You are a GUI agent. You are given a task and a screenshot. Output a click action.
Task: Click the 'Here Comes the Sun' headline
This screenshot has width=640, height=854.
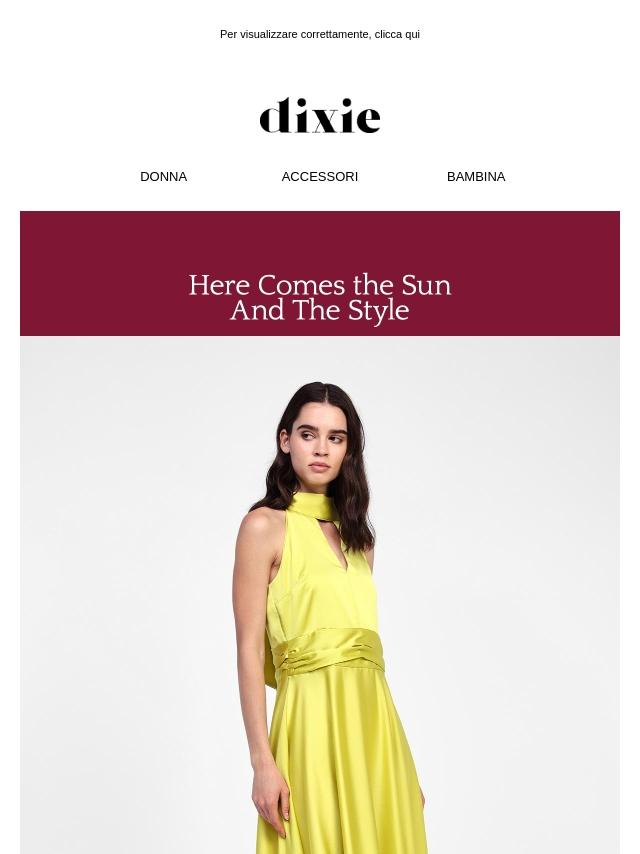click(320, 285)
